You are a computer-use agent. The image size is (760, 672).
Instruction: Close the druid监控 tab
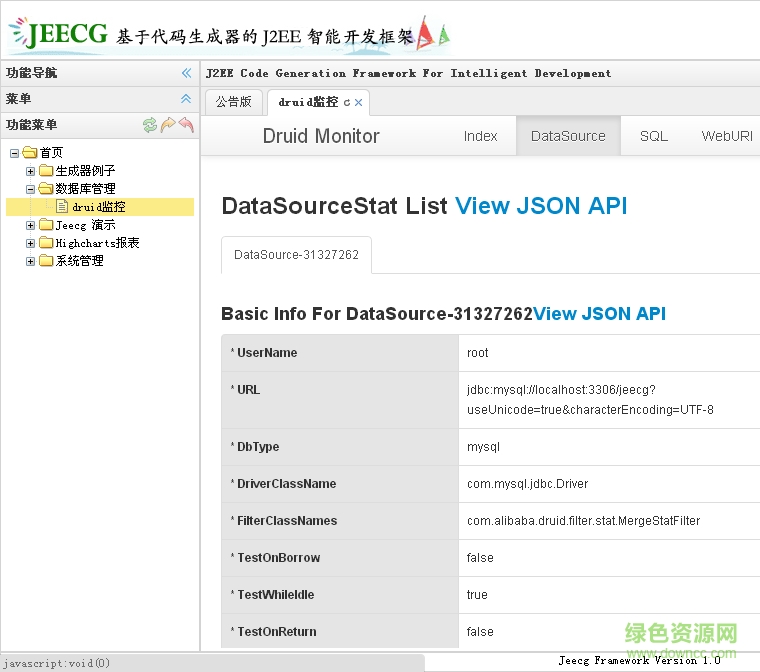pyautogui.click(x=359, y=103)
